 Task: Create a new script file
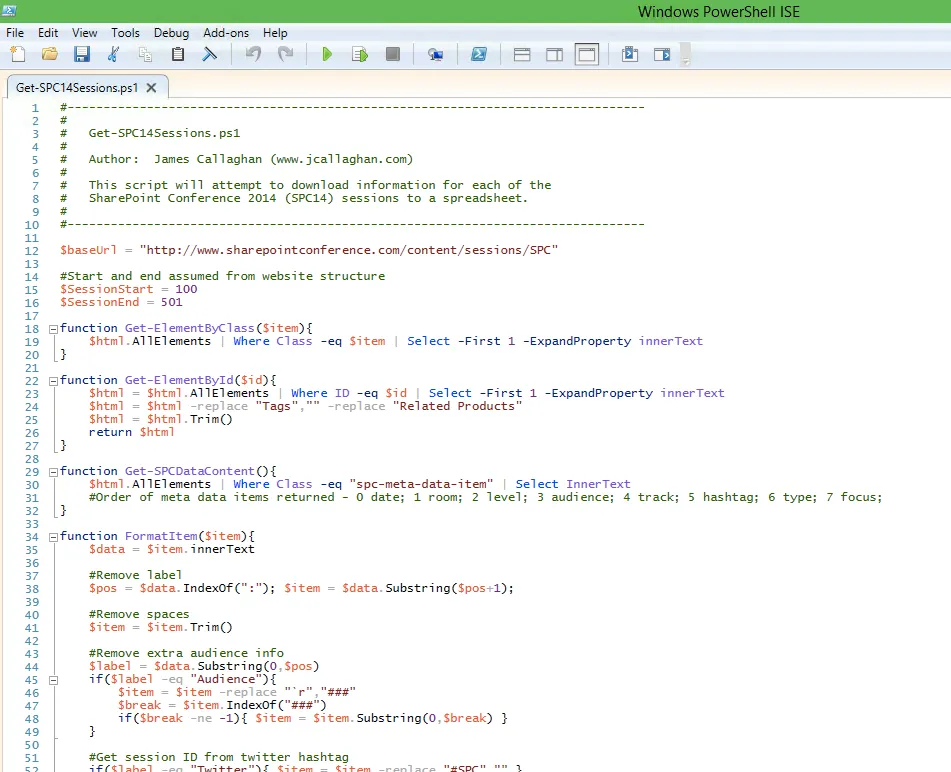(18, 54)
